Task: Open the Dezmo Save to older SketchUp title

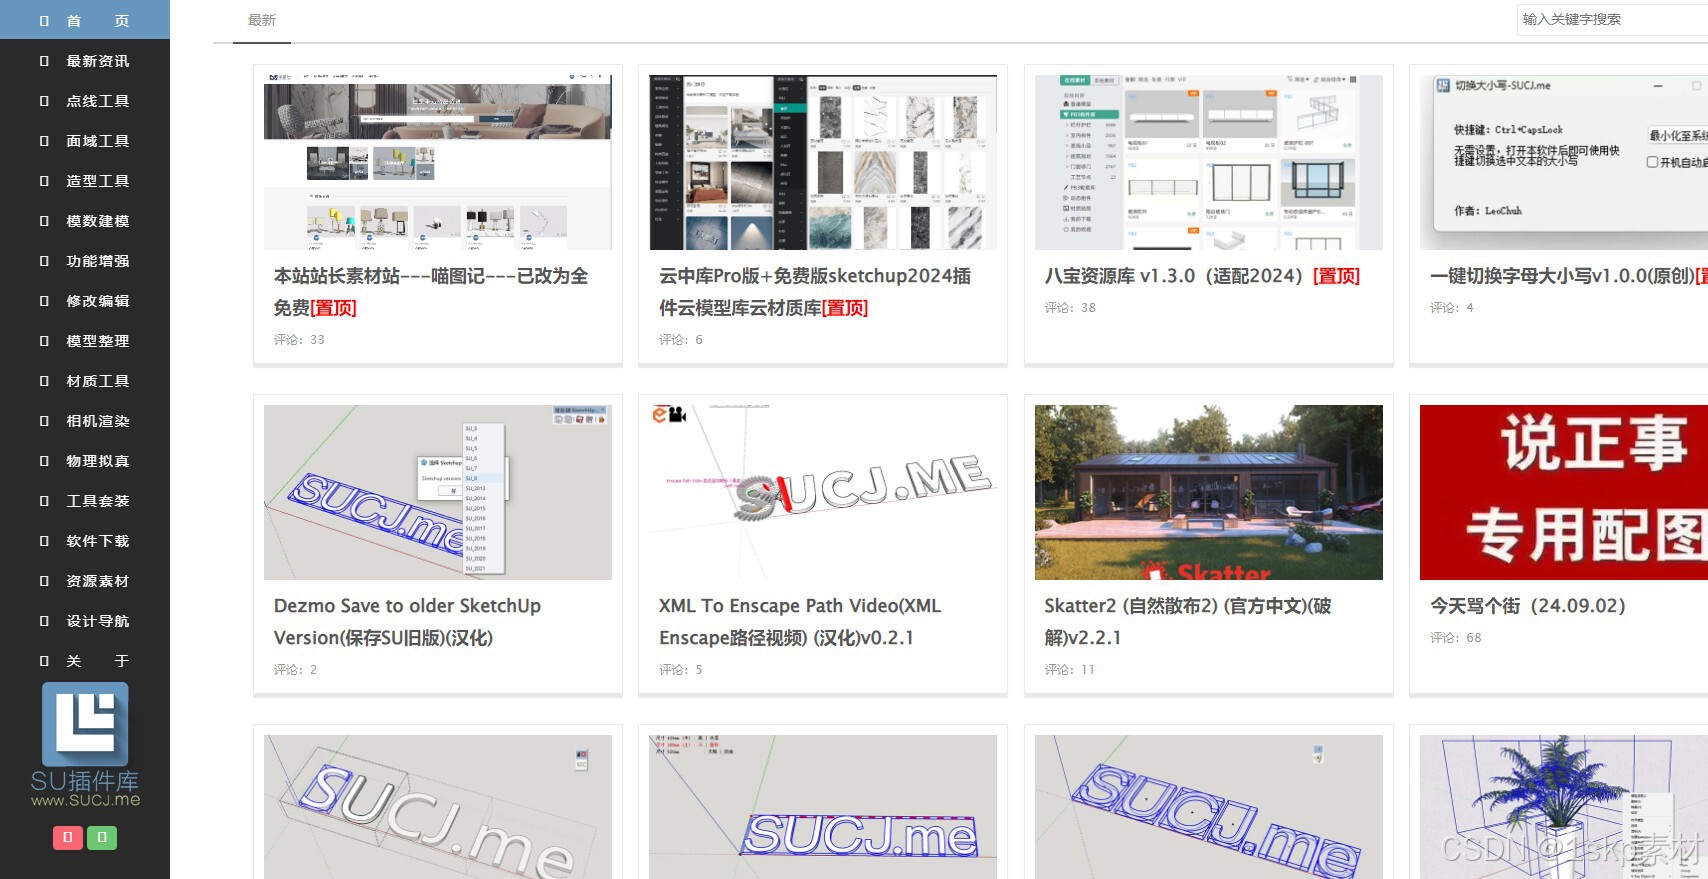Action: [408, 622]
